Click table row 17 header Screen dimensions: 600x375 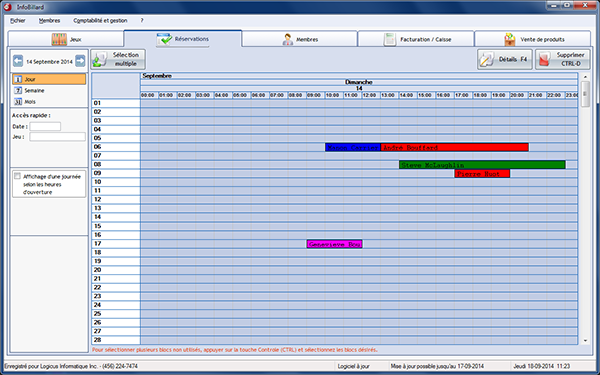coord(116,244)
